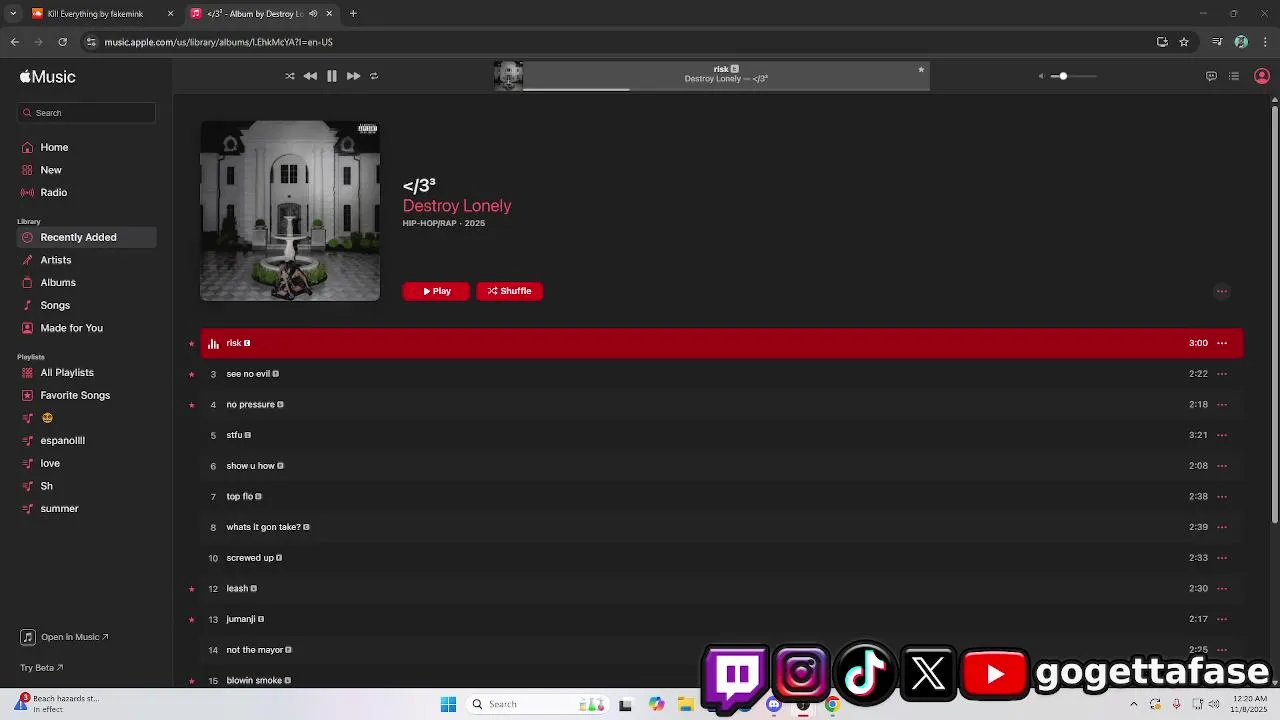Pause the currently playing song
Screen dimensions: 1280x720
[332, 76]
